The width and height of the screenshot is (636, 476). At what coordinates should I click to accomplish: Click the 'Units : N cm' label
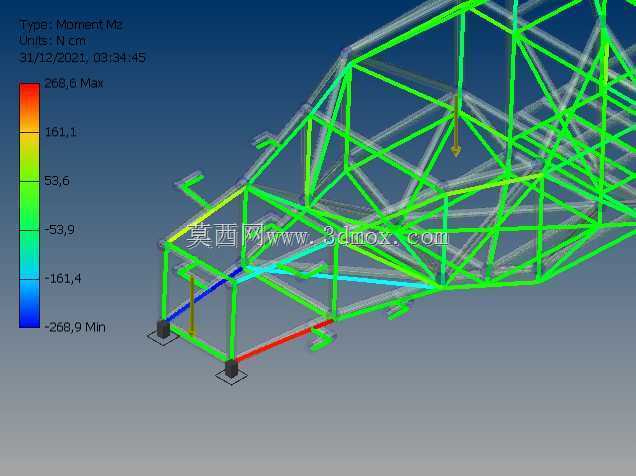[52, 41]
